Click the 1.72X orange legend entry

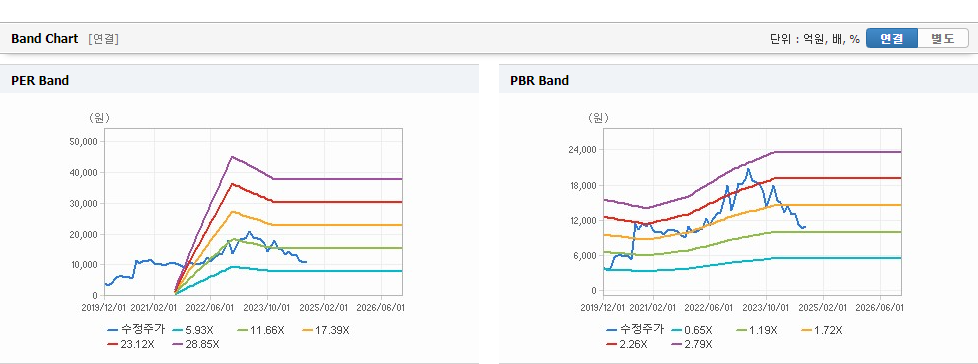pos(822,330)
